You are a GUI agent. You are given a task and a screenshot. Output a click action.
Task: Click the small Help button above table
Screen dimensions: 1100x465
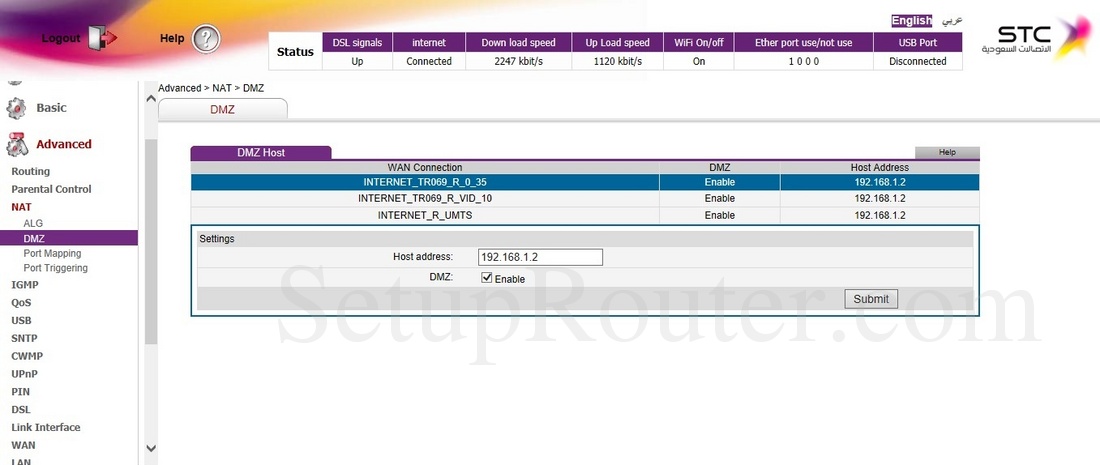click(x=947, y=152)
